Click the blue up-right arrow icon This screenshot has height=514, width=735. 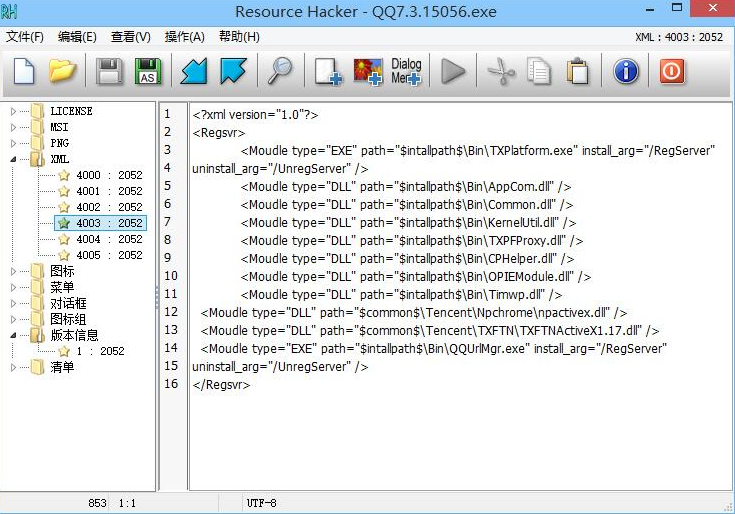coord(233,71)
